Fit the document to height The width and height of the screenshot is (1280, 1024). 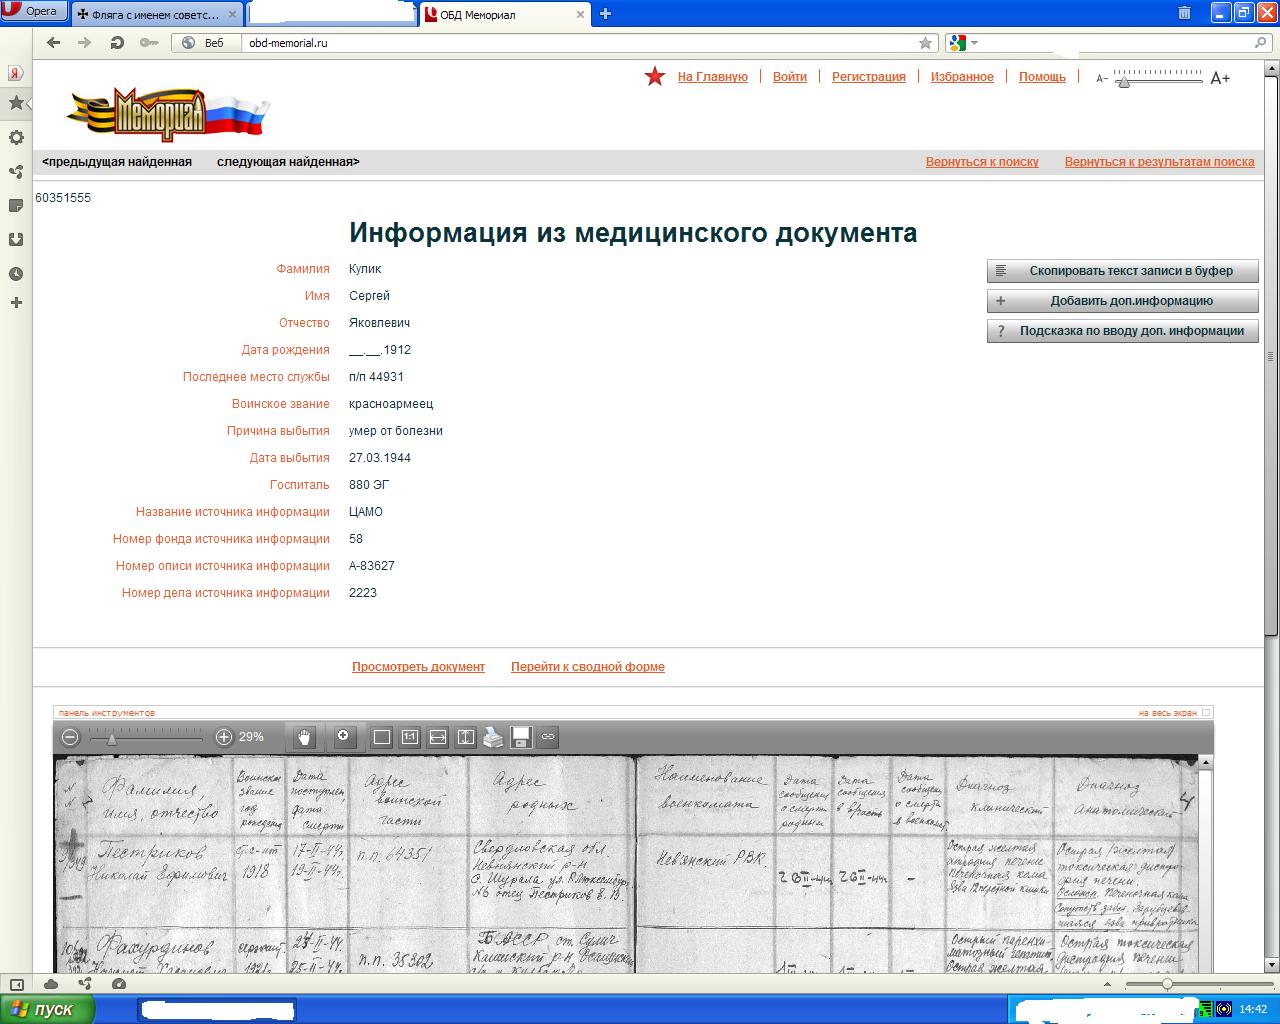pyautogui.click(x=466, y=737)
